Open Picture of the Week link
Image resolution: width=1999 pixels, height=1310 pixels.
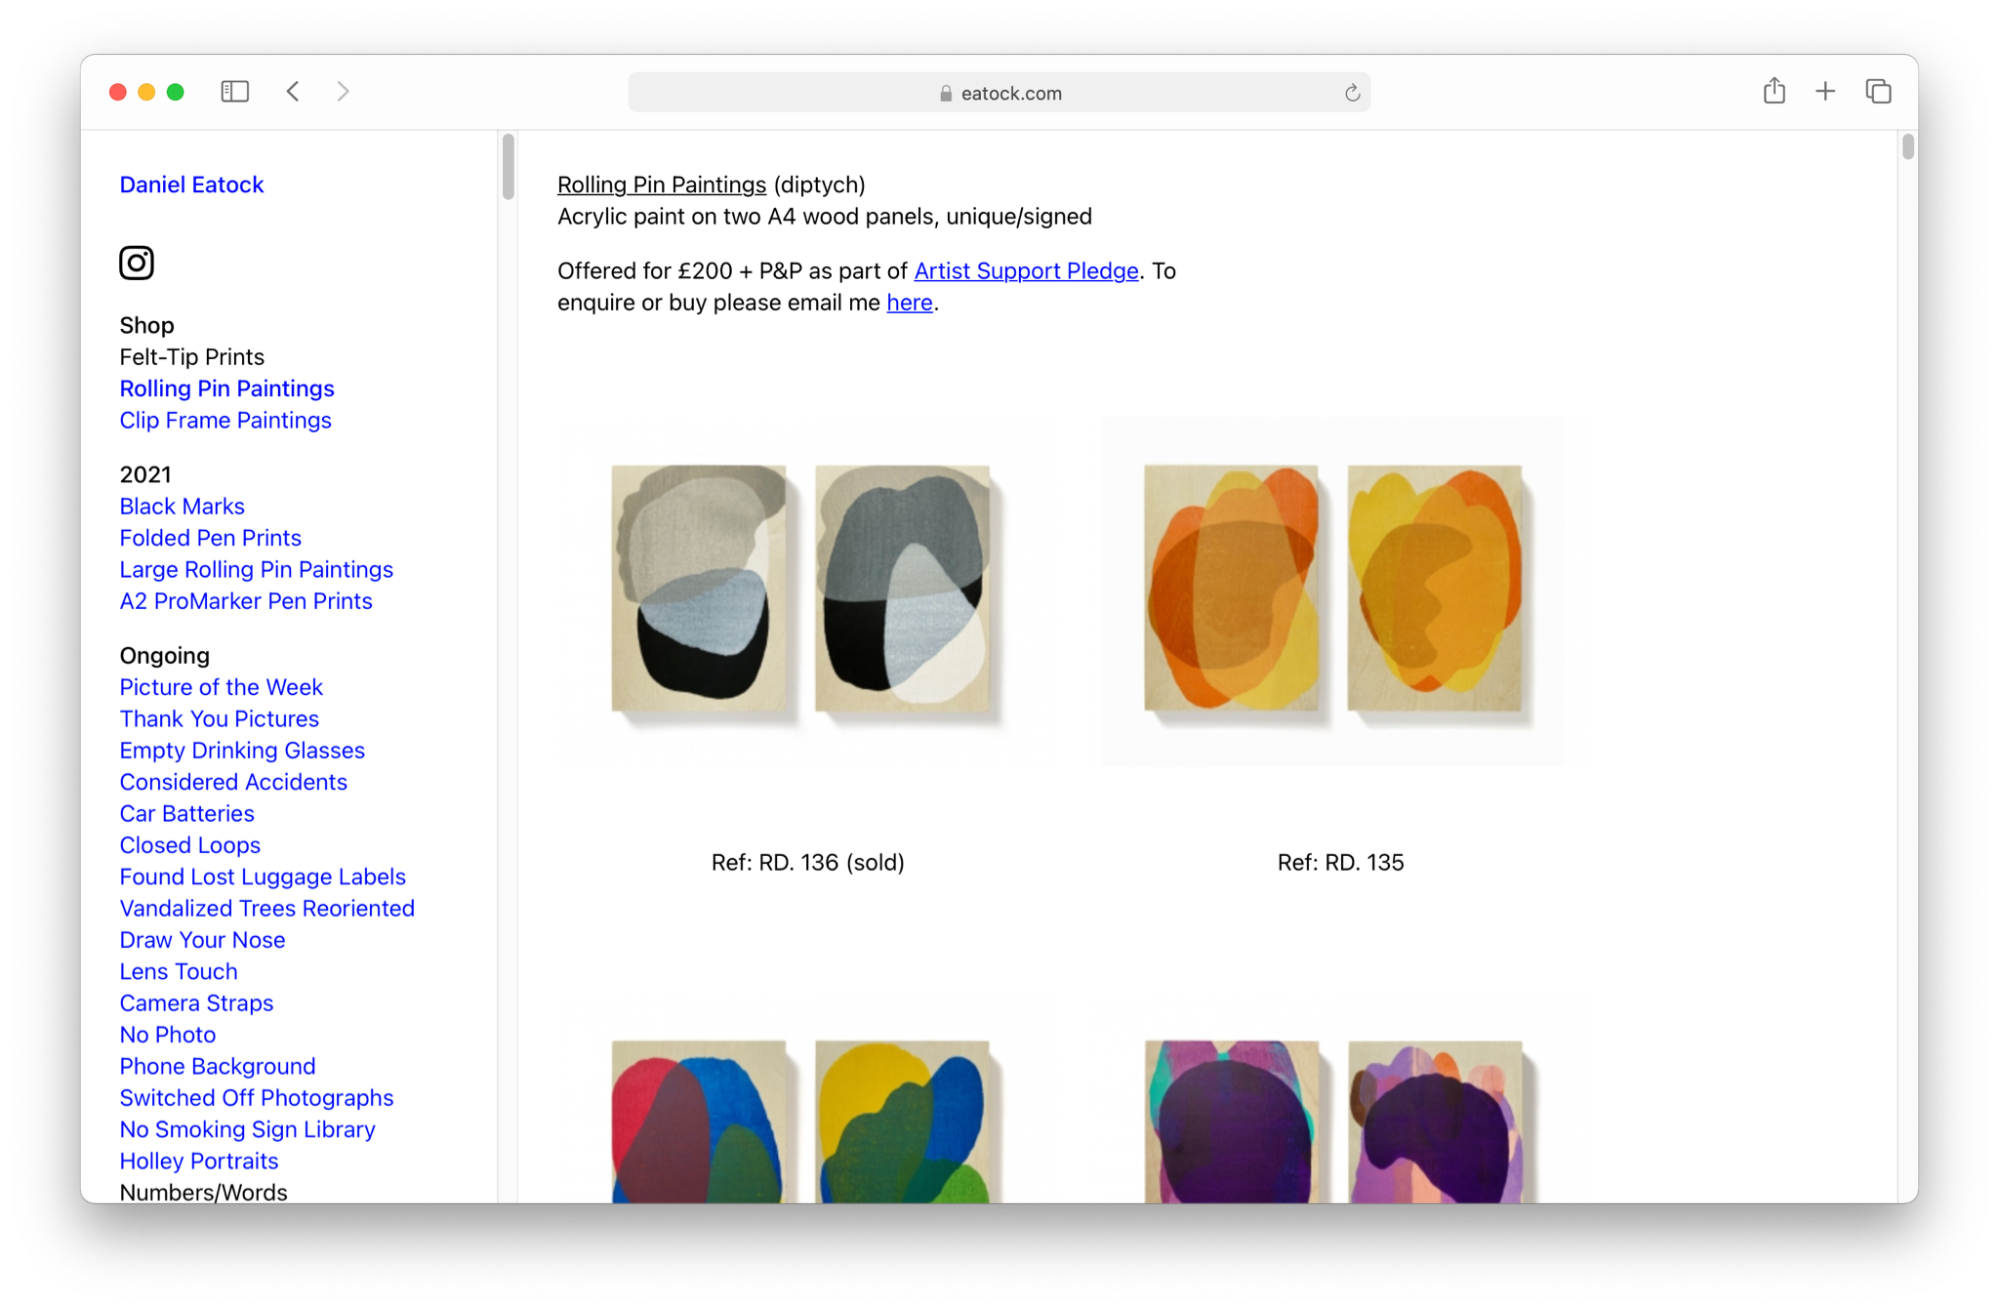pyautogui.click(x=221, y=688)
